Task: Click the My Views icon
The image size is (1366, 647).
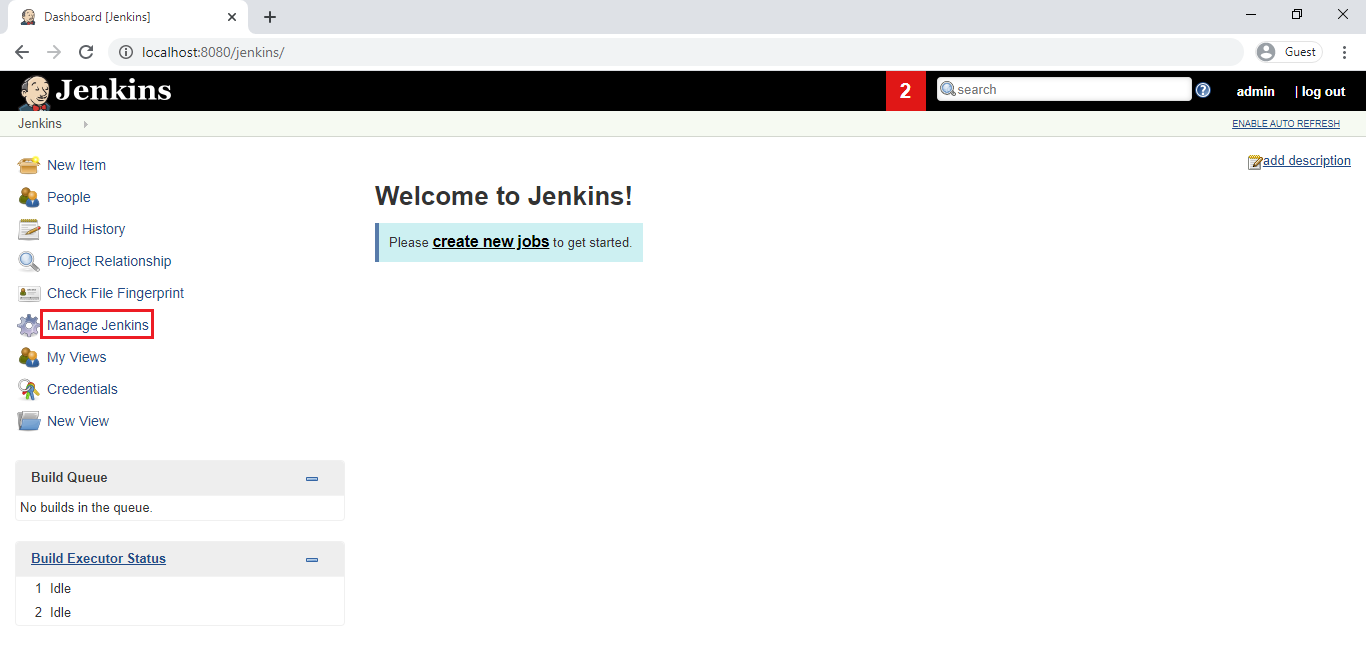Action: (x=29, y=357)
